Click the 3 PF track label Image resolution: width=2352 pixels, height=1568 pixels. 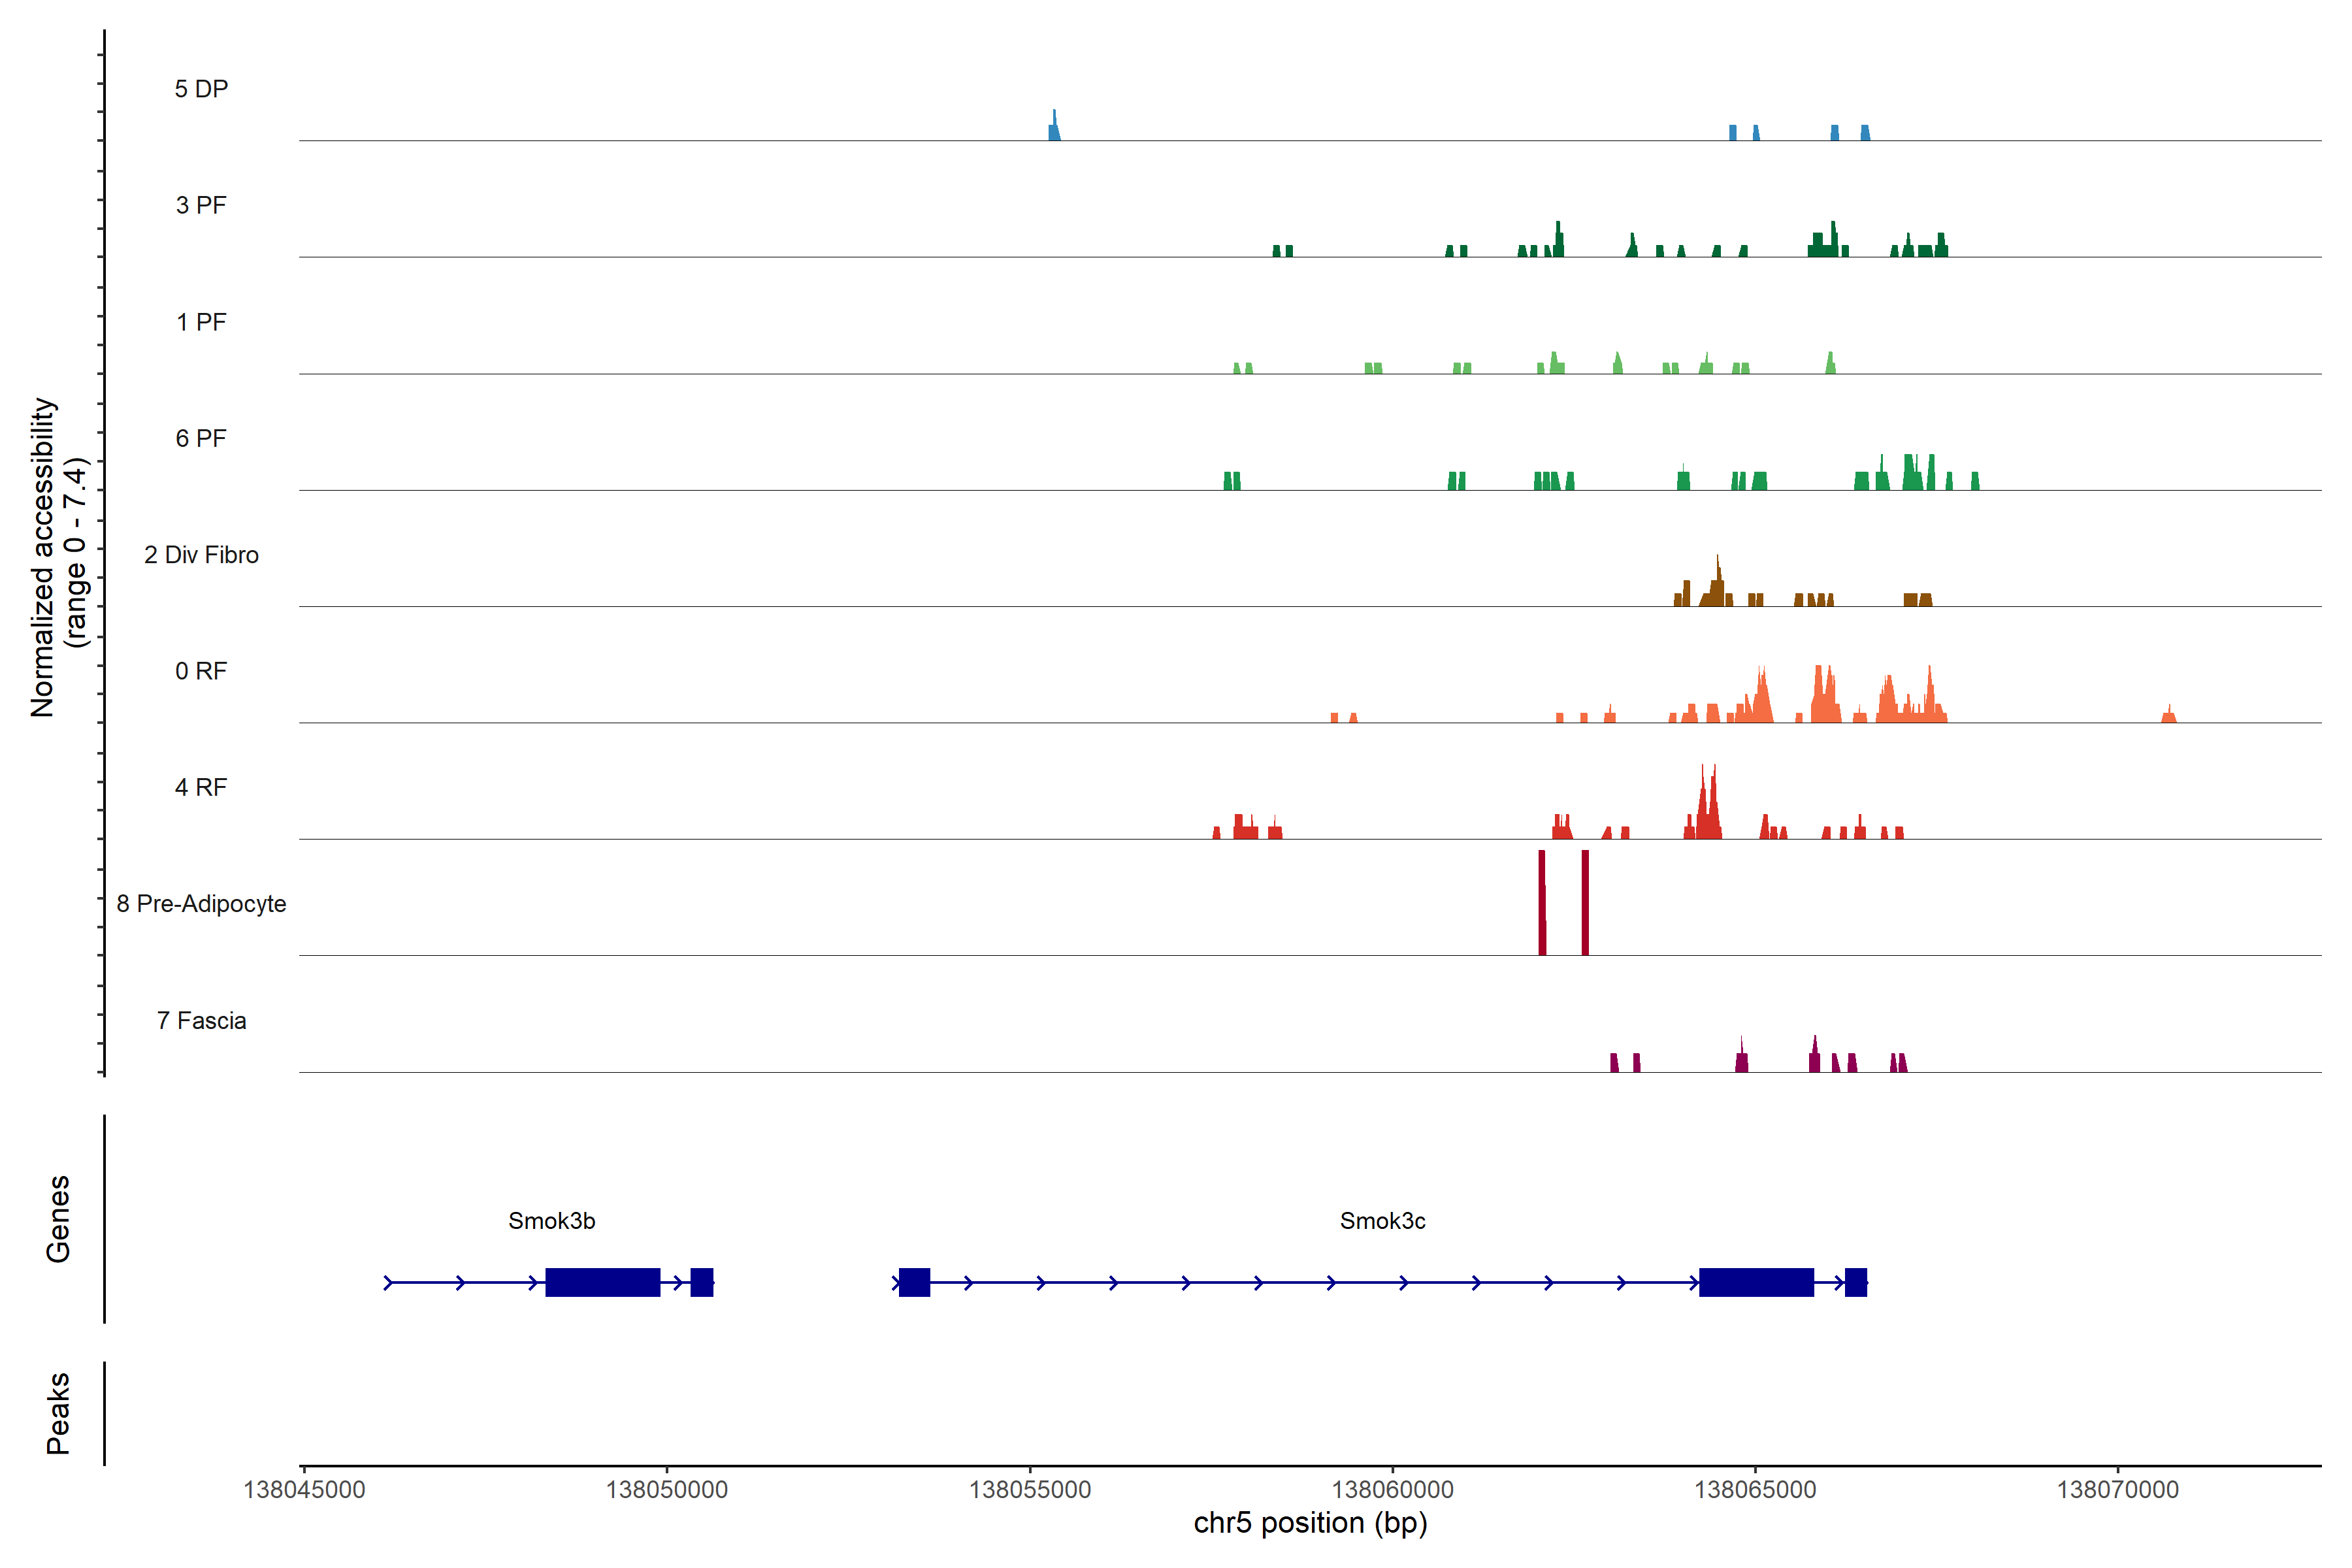pyautogui.click(x=201, y=205)
